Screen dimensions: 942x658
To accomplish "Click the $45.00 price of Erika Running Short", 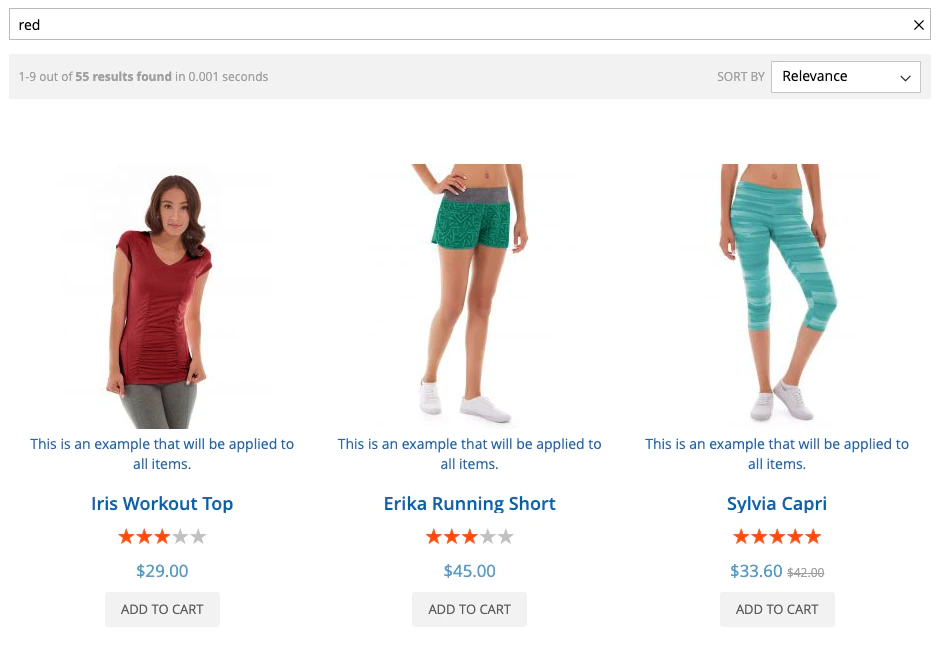I will click(x=469, y=570).
